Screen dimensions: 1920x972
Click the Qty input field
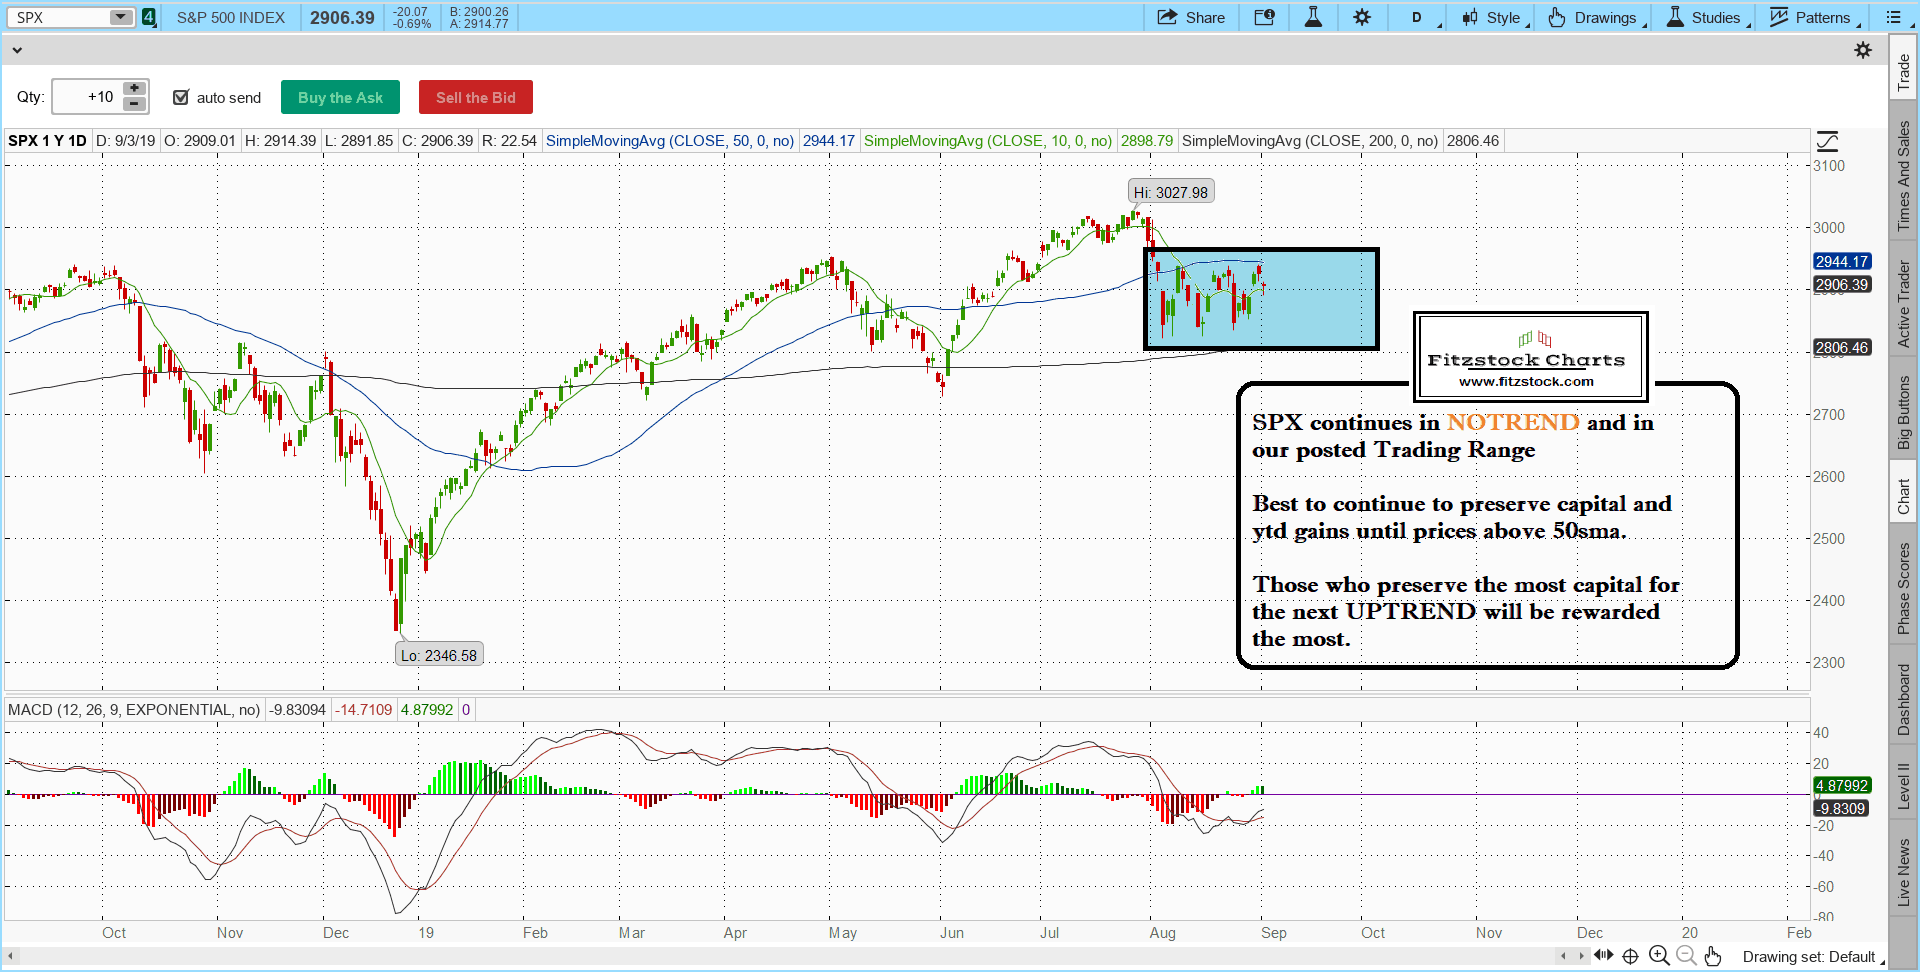pyautogui.click(x=86, y=97)
